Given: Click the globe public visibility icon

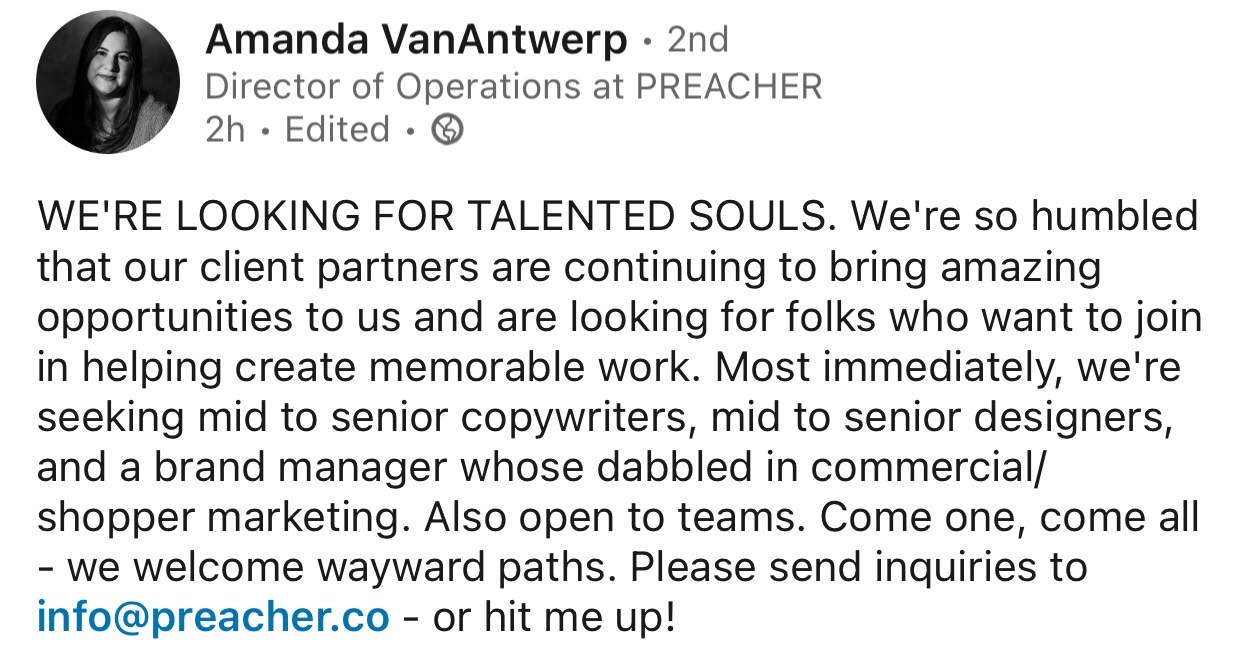Looking at the screenshot, I should pos(446,130).
